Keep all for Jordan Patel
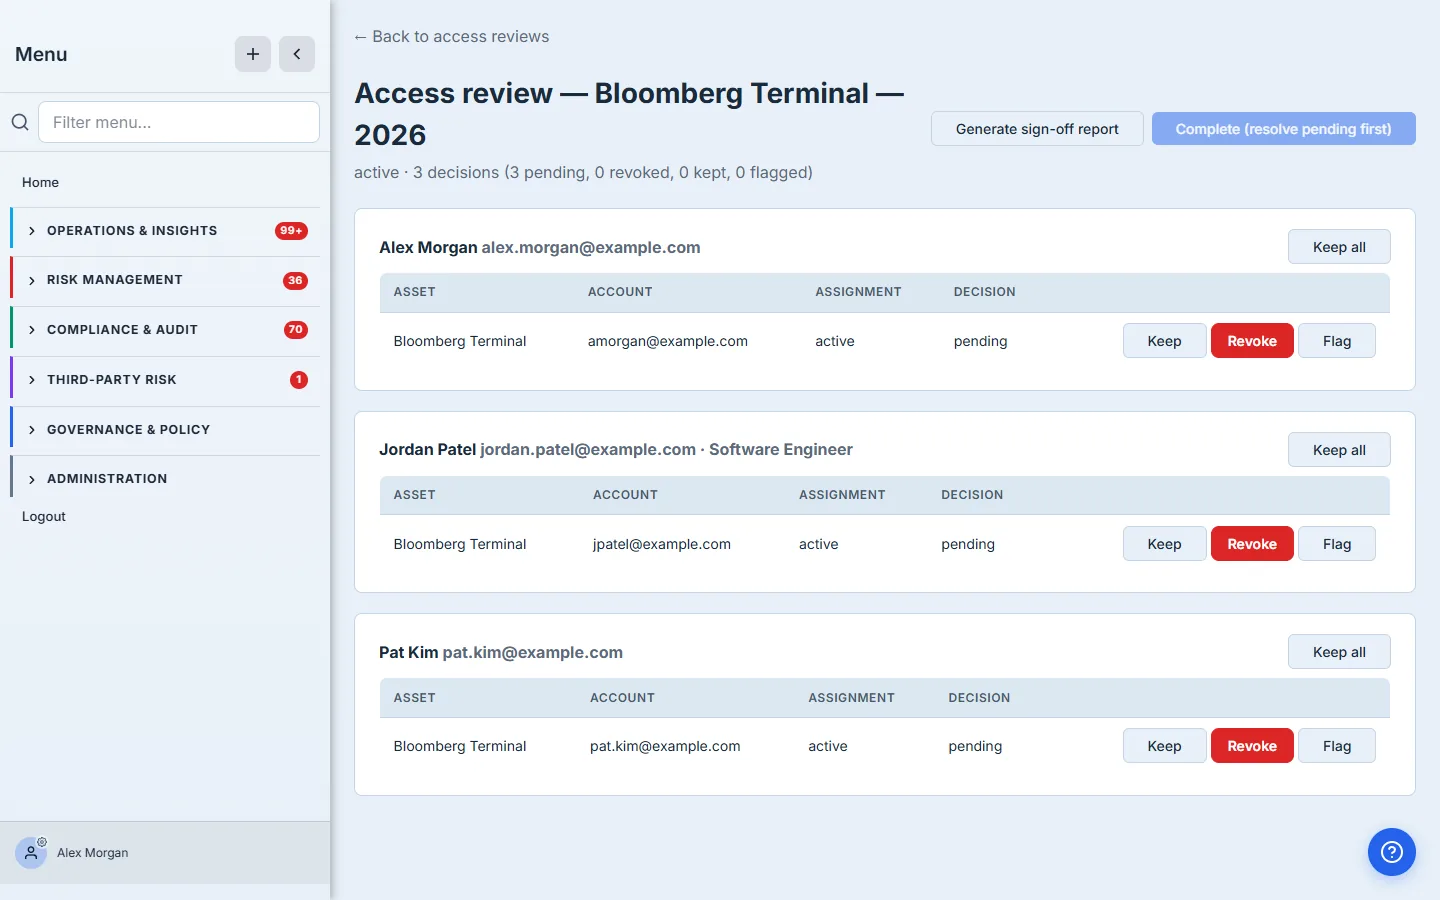The image size is (1440, 900). tap(1339, 450)
